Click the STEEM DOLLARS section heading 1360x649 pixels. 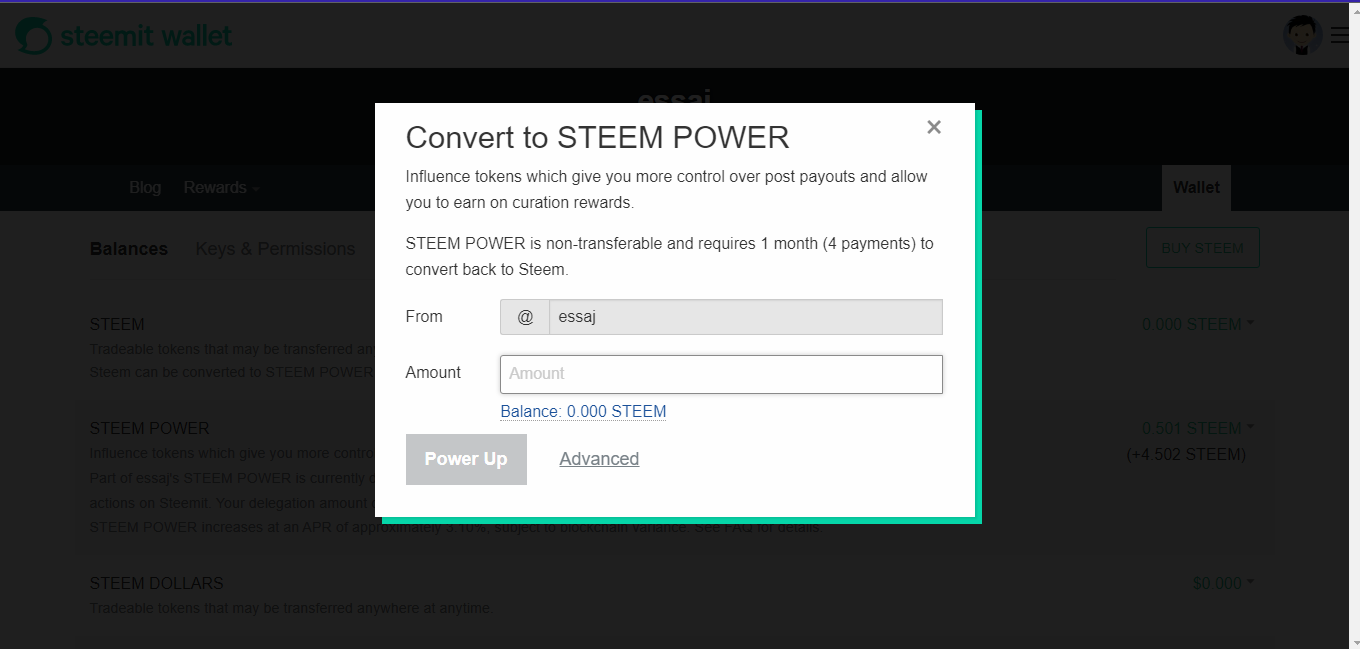pos(157,583)
